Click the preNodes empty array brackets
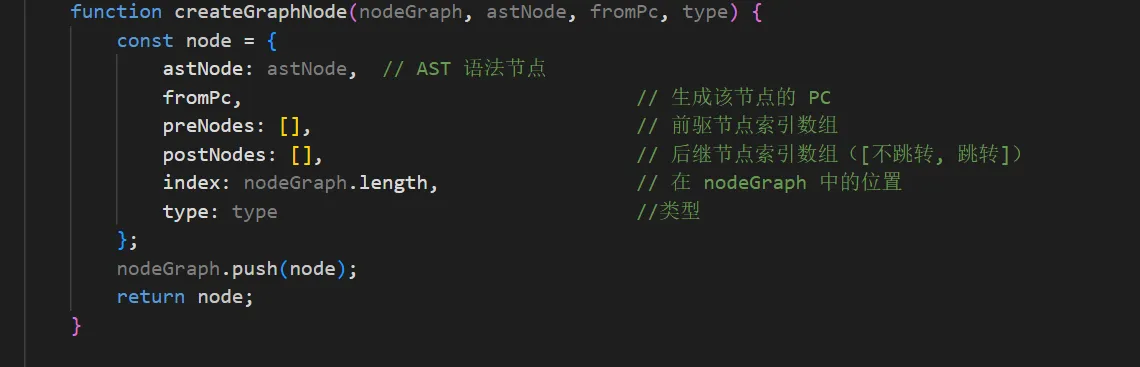This screenshot has width=1140, height=367. pos(289,126)
